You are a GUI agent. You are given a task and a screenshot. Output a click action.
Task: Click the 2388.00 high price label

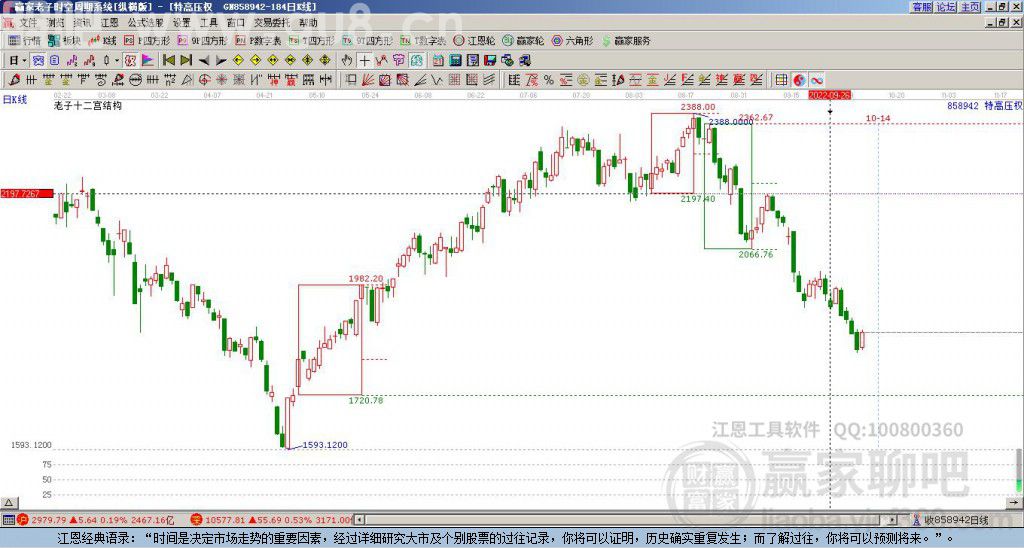click(x=697, y=106)
